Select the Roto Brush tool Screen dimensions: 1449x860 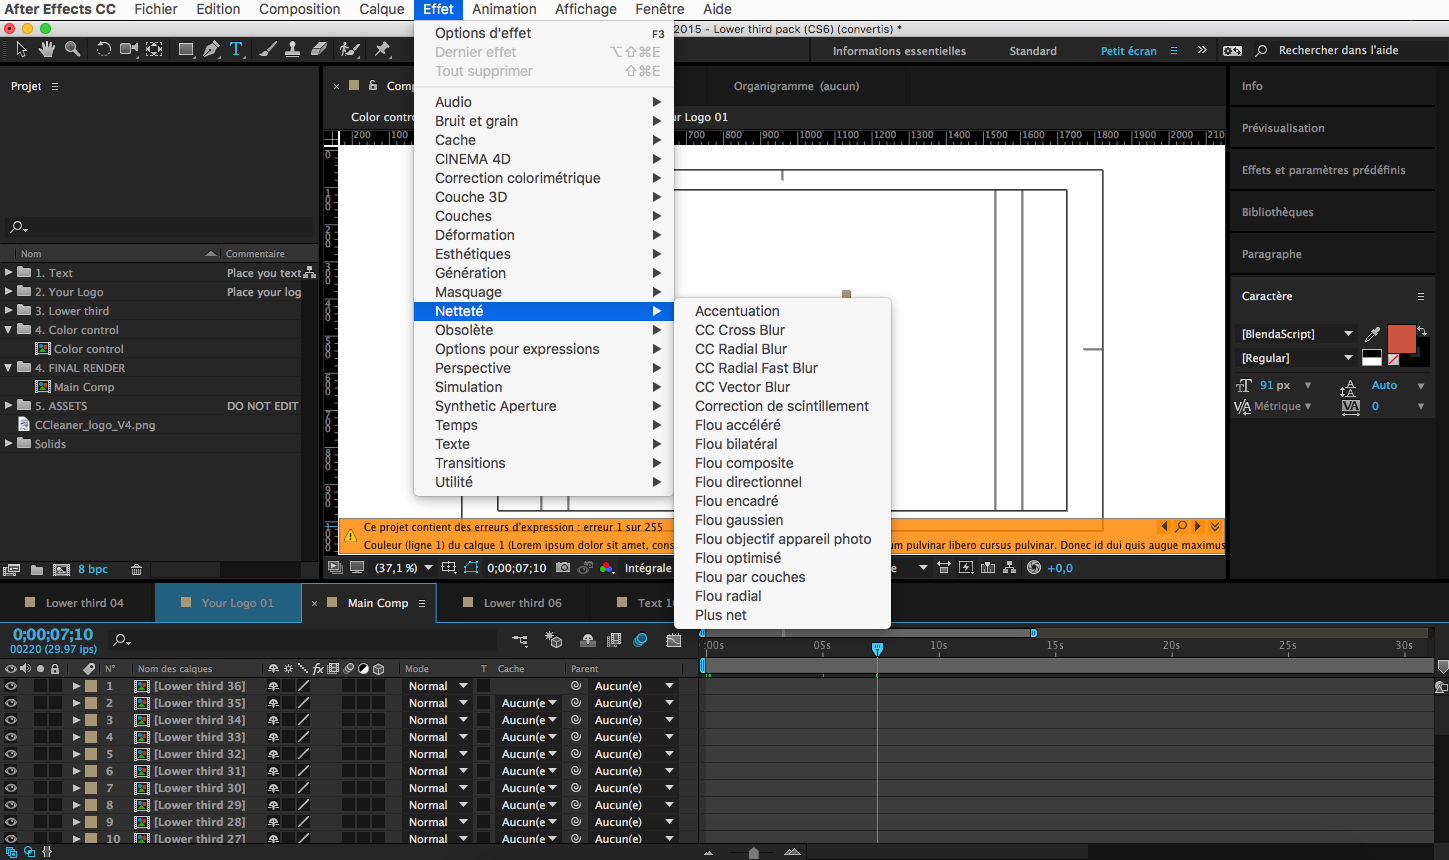tap(349, 49)
